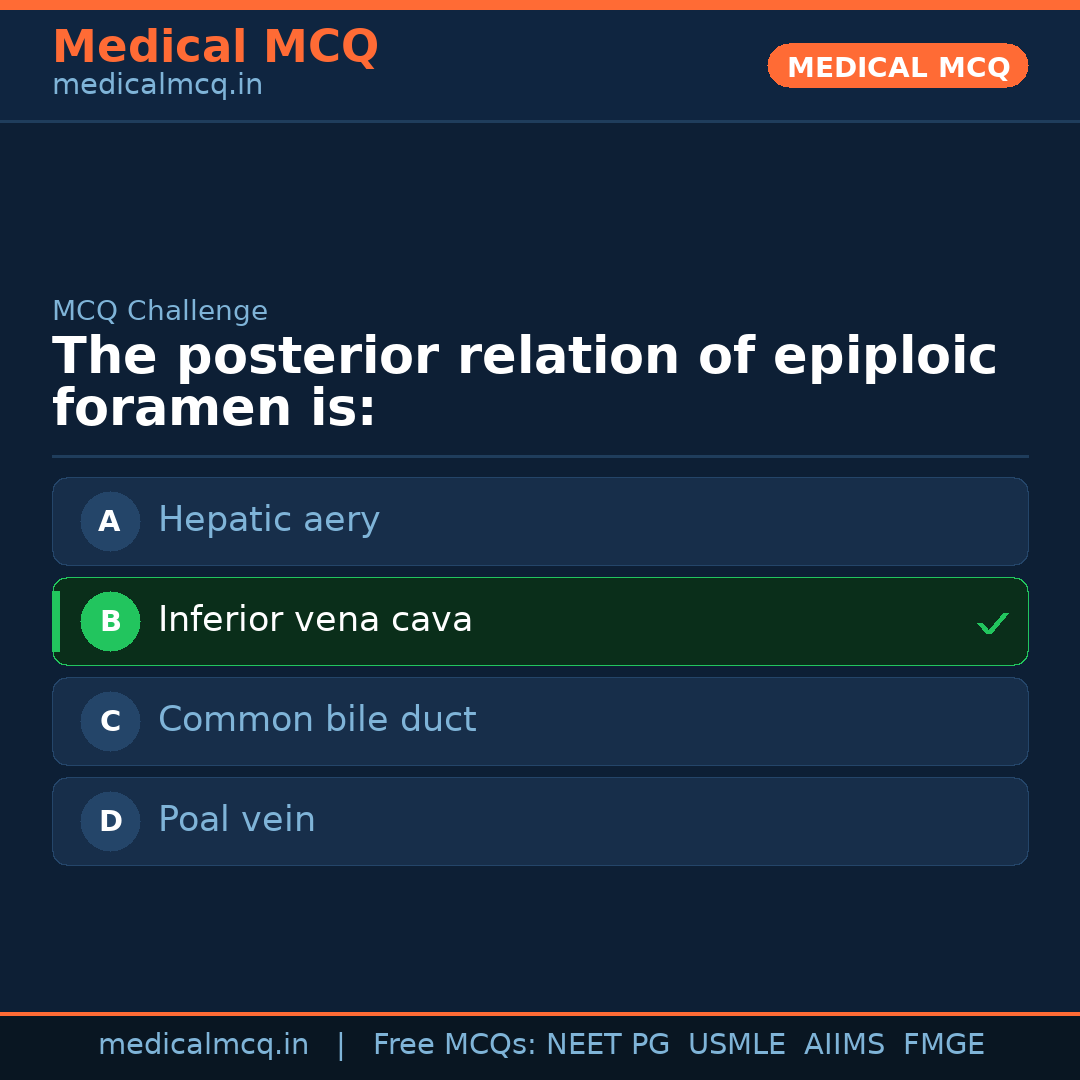Click USMLE in the footer
The width and height of the screenshot is (1080, 1080).
736,1045
